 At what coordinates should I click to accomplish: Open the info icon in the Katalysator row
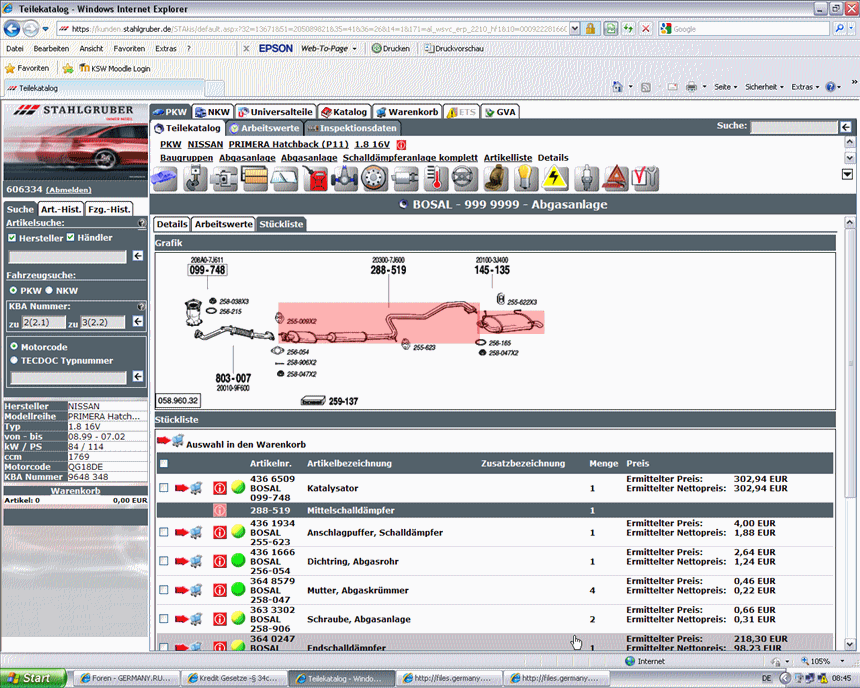pyautogui.click(x=219, y=488)
